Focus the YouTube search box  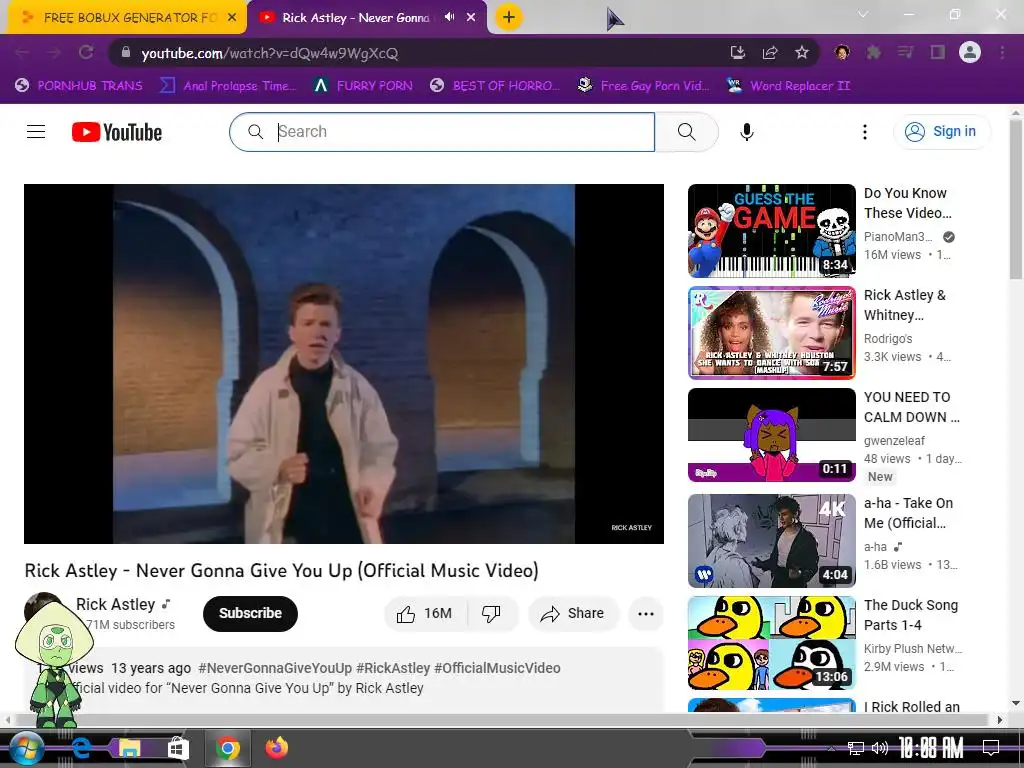point(442,132)
